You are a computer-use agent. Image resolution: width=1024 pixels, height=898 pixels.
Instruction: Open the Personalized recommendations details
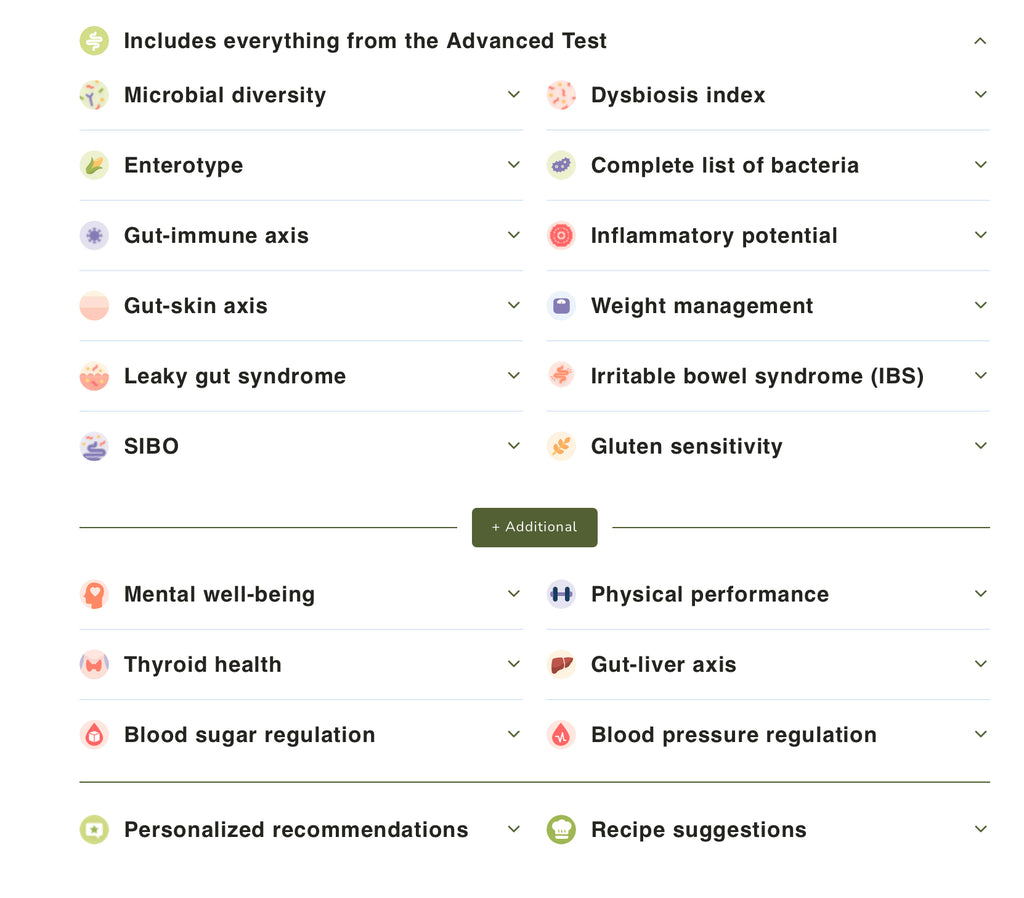[514, 829]
